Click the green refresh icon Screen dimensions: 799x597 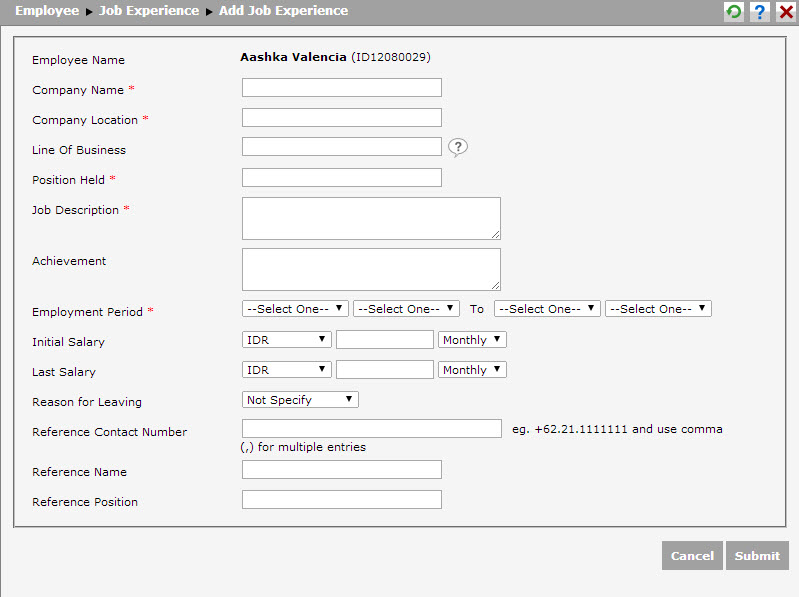734,11
